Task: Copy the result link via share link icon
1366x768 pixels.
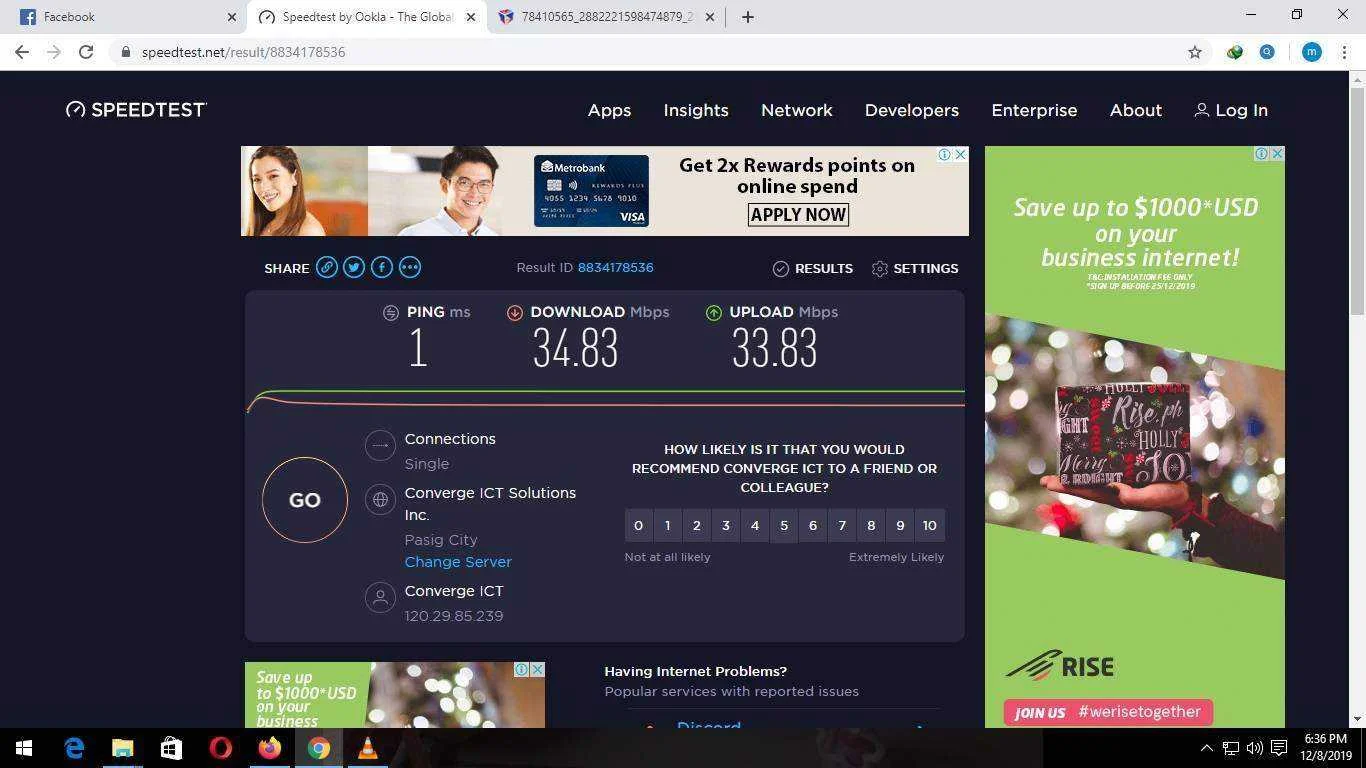Action: click(326, 267)
